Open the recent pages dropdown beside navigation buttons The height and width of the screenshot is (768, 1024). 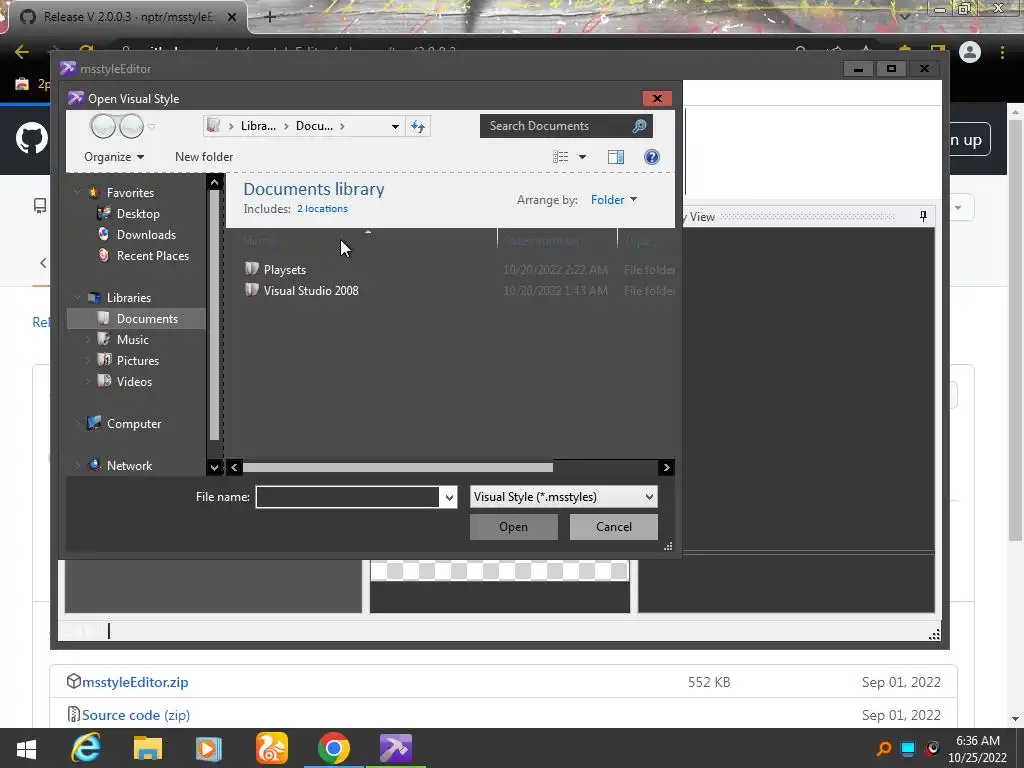click(x=152, y=127)
